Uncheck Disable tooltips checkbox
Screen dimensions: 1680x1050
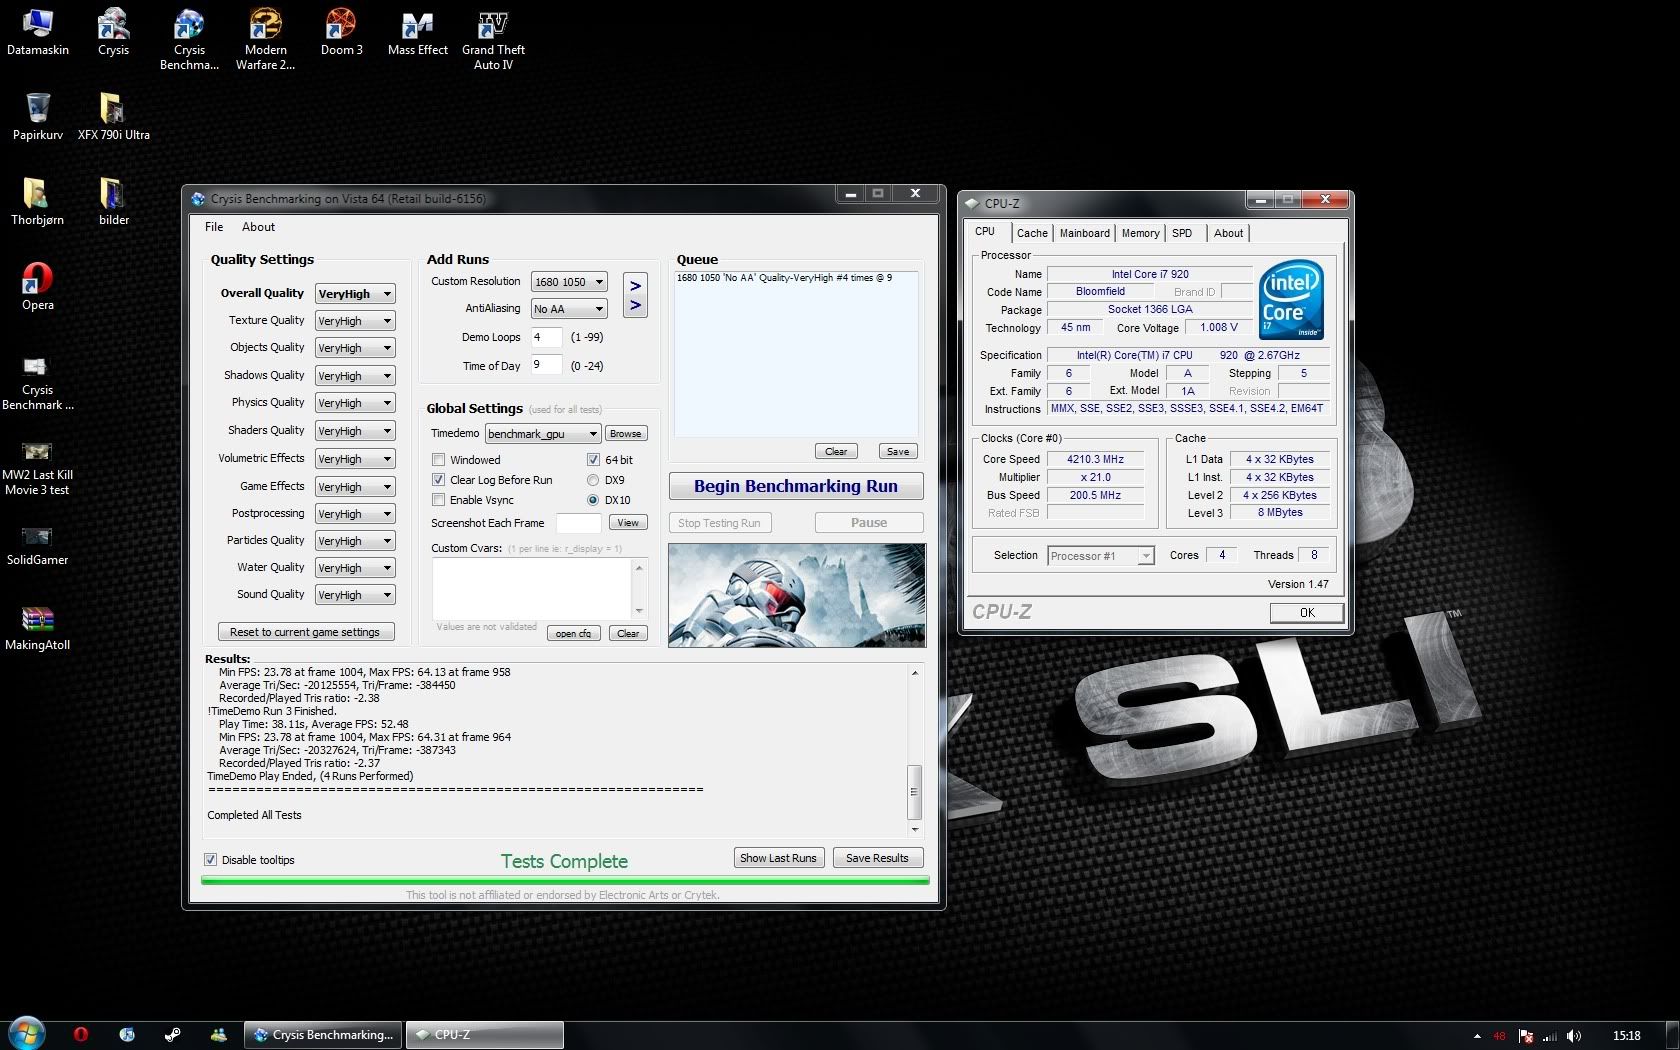210,860
